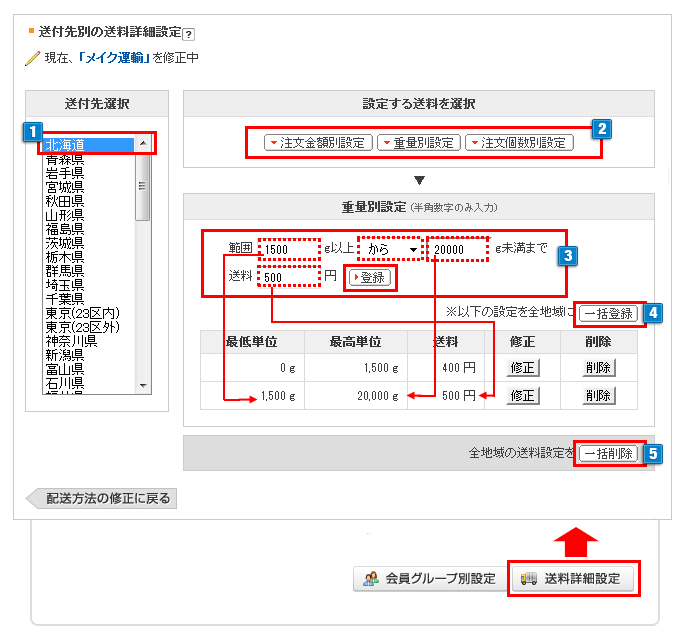
Task: Open 注文個数別設定 shipping setting
Action: [x=518, y=143]
